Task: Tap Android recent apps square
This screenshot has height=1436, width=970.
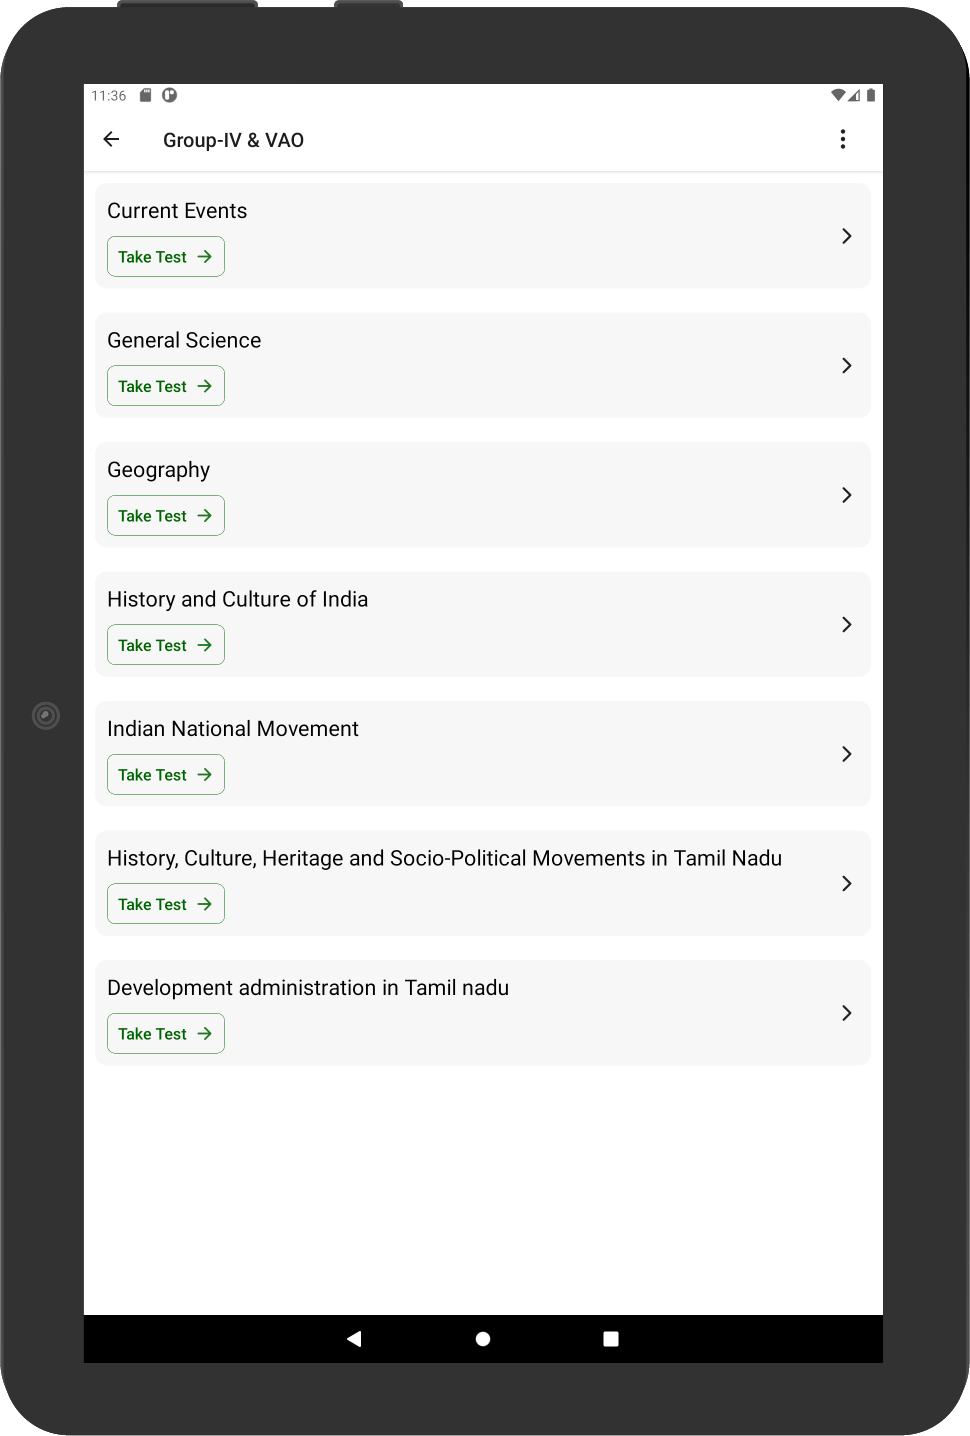Action: (611, 1338)
